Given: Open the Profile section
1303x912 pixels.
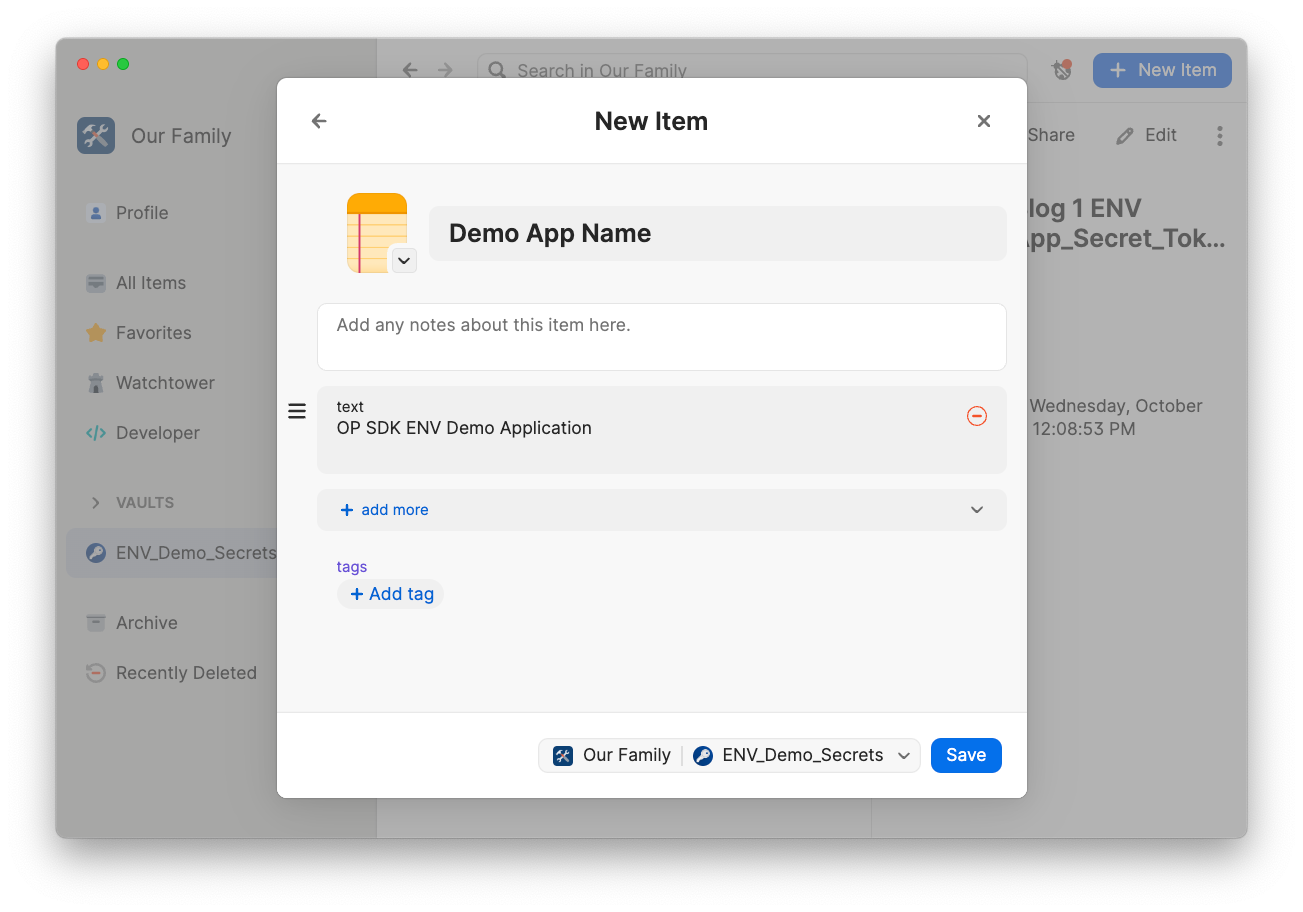Looking at the screenshot, I should click(x=142, y=212).
